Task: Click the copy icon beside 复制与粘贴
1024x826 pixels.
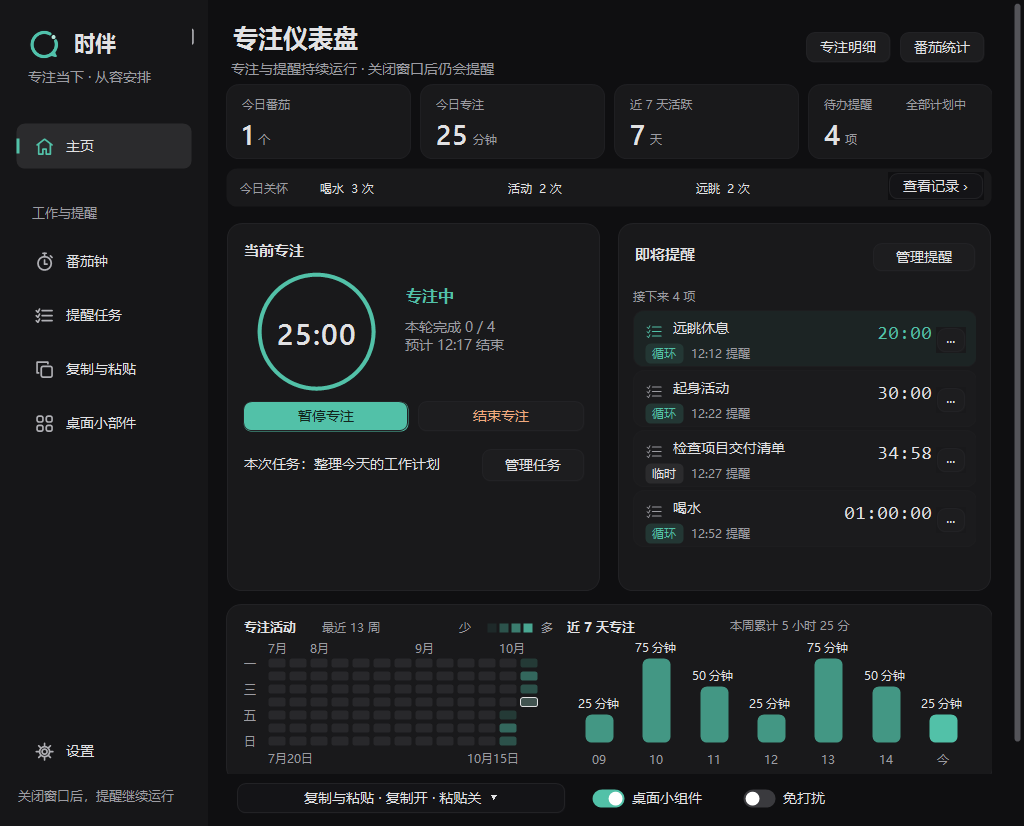Action: pos(44,369)
